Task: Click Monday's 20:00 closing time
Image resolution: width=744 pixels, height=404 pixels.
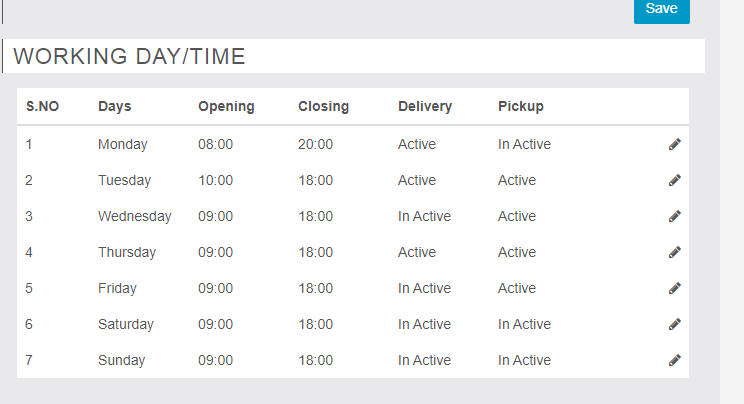Action: (316, 144)
